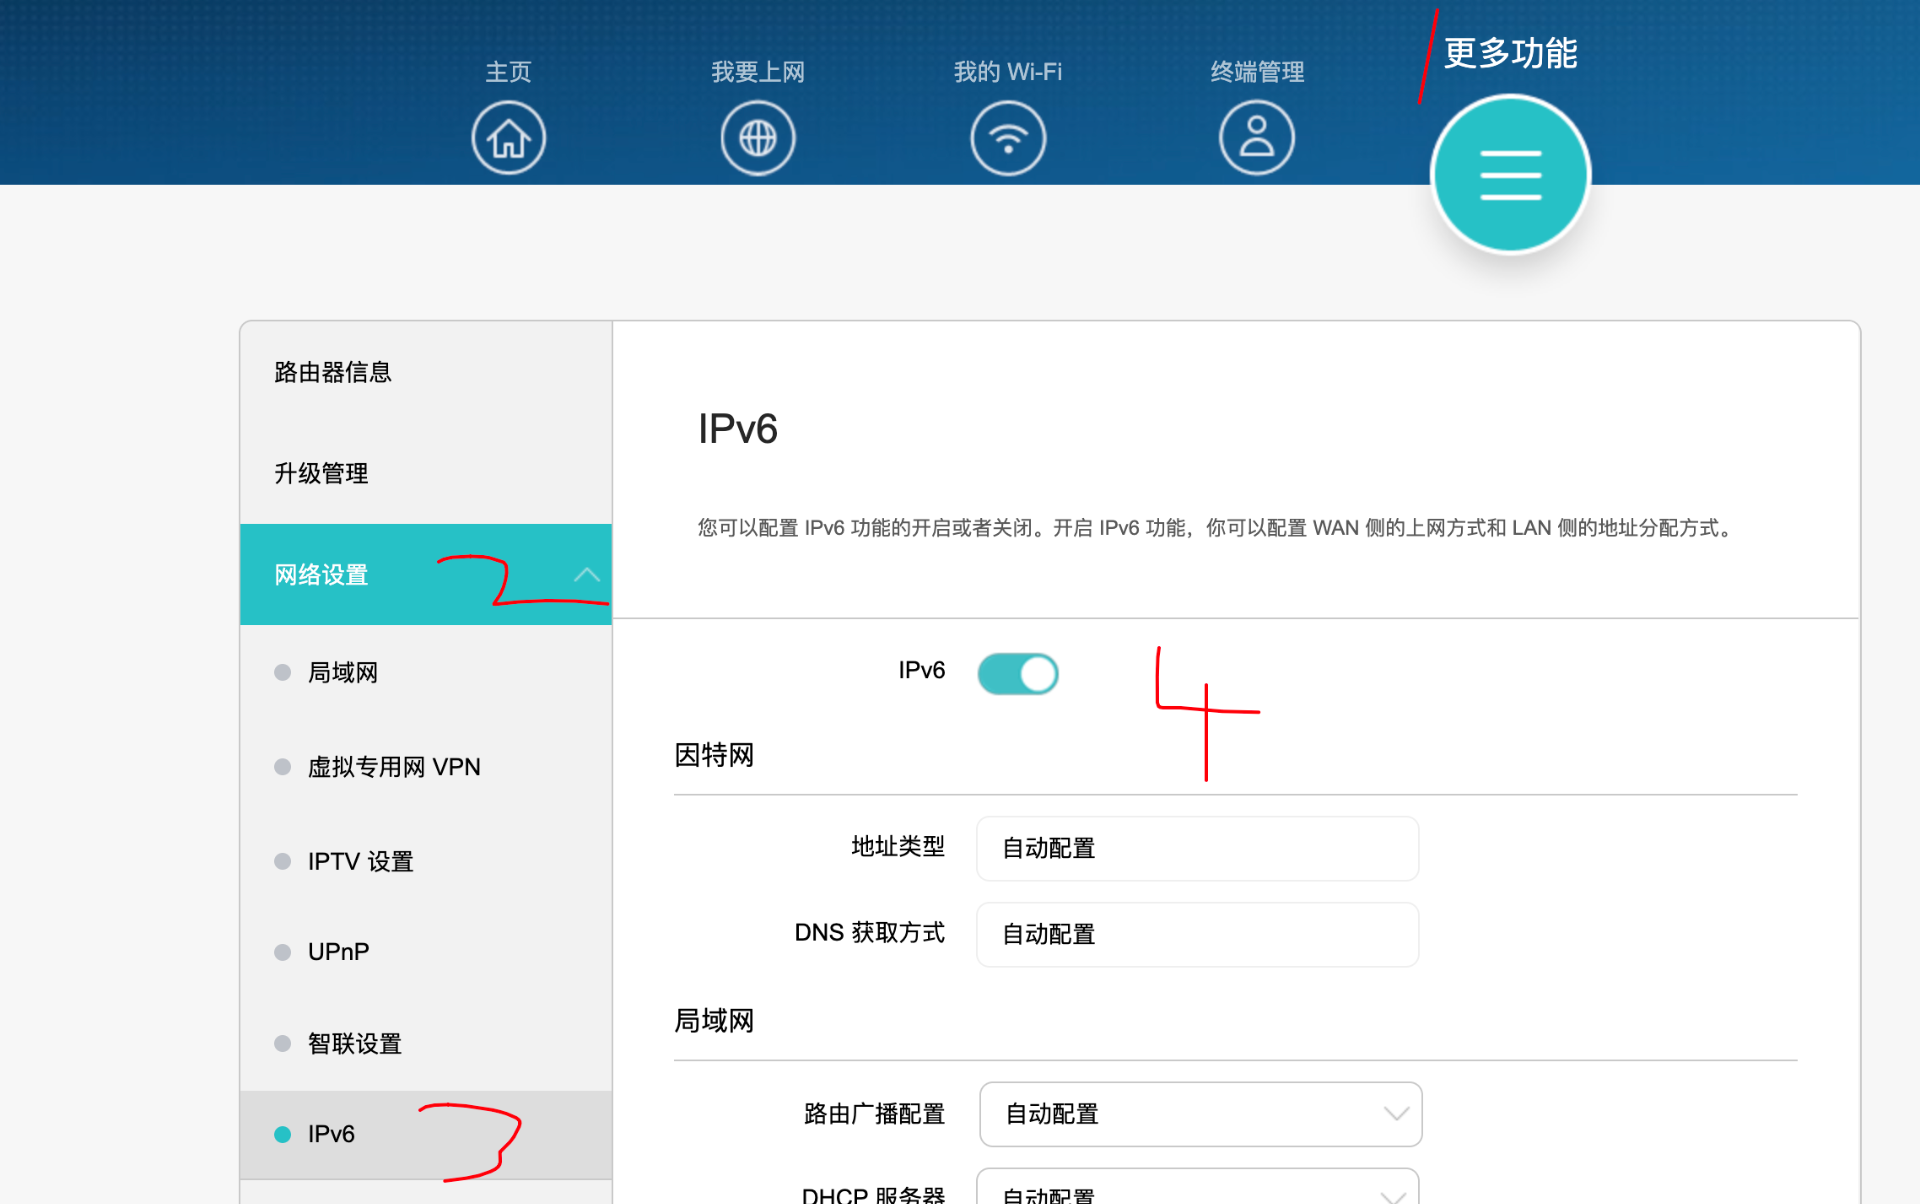Screen dimensions: 1920x1204
Task: Open the terminal management person icon
Action: [1256, 138]
